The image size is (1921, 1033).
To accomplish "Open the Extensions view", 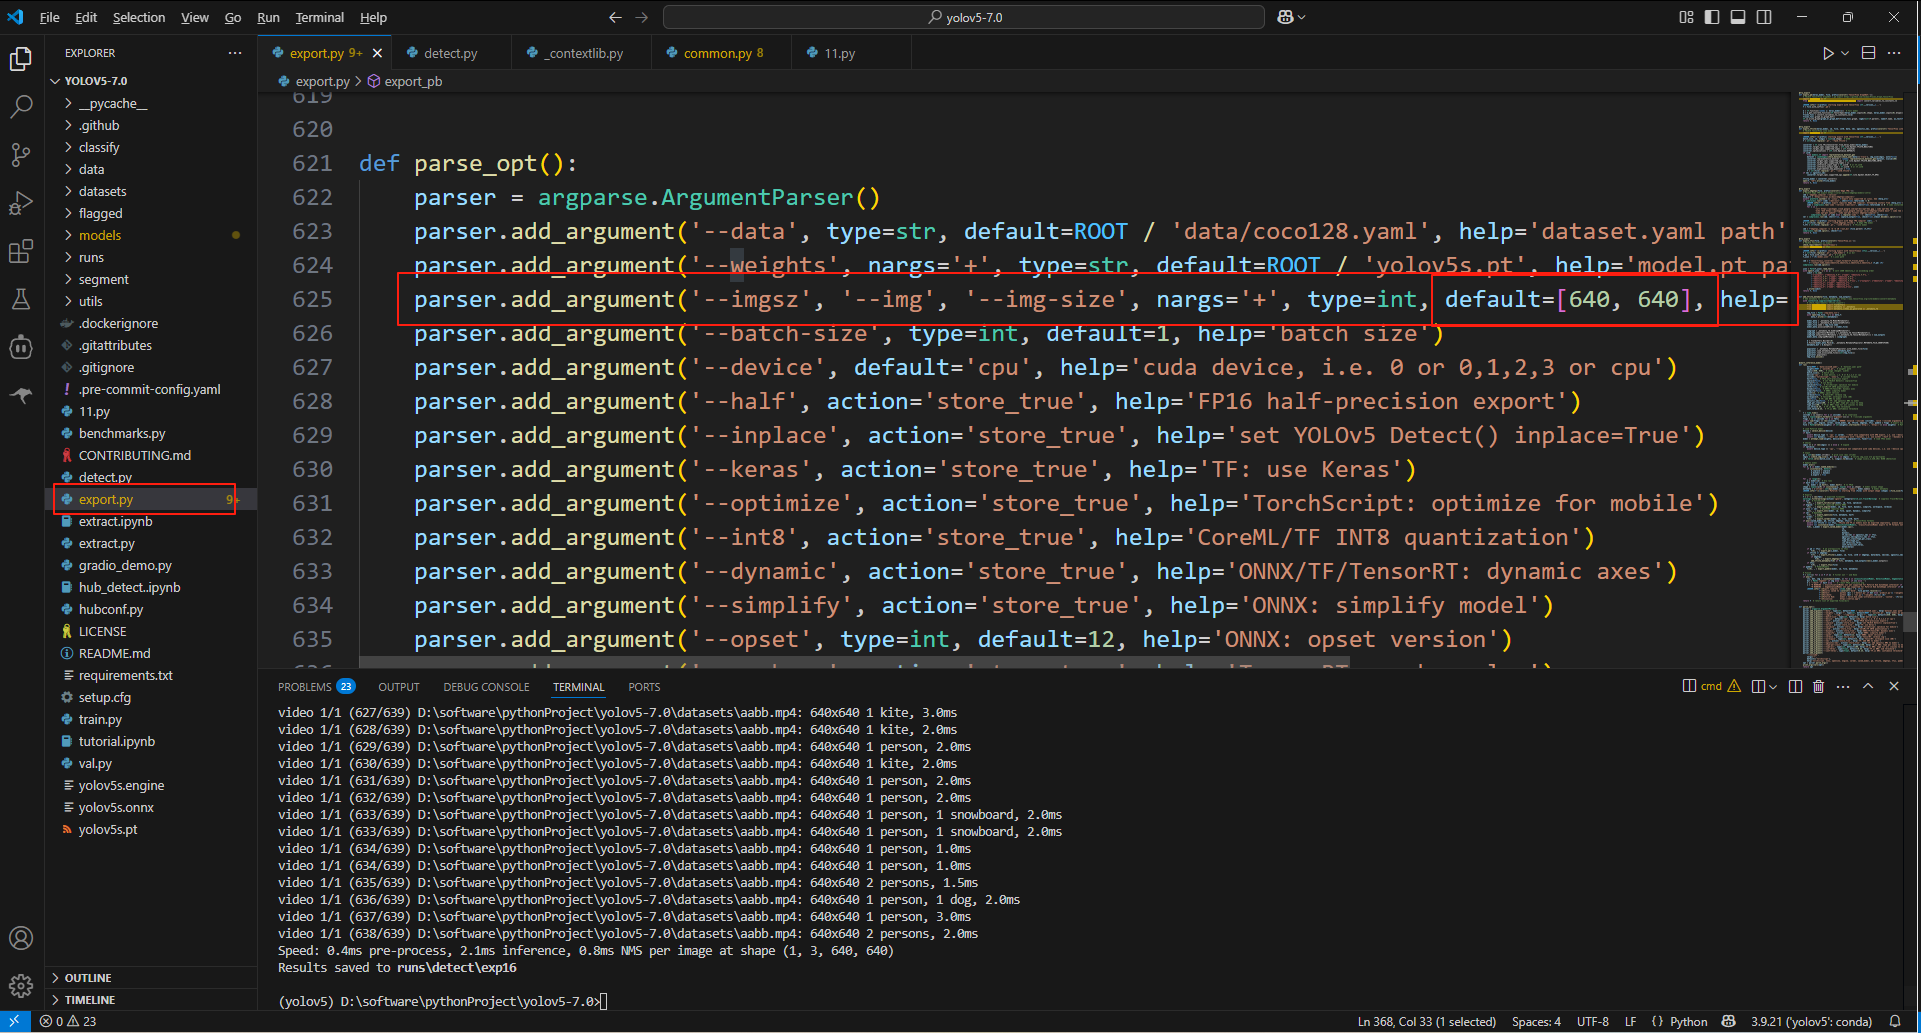I will coord(21,251).
